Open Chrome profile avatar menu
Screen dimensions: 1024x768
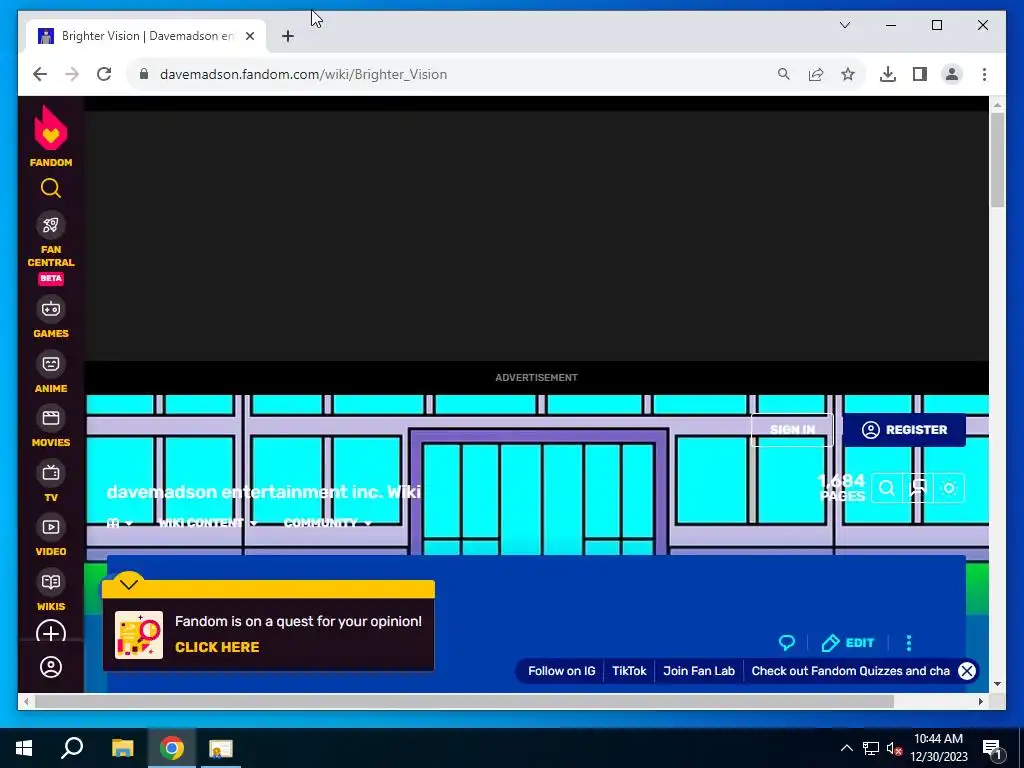point(952,74)
